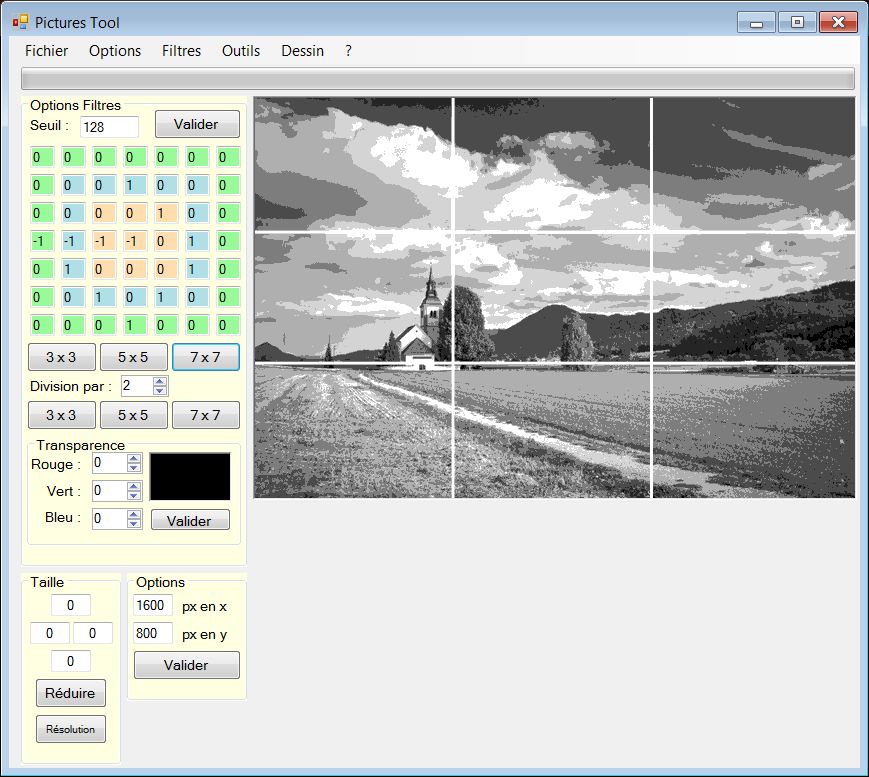Click the church in the picture preview

coord(423,321)
